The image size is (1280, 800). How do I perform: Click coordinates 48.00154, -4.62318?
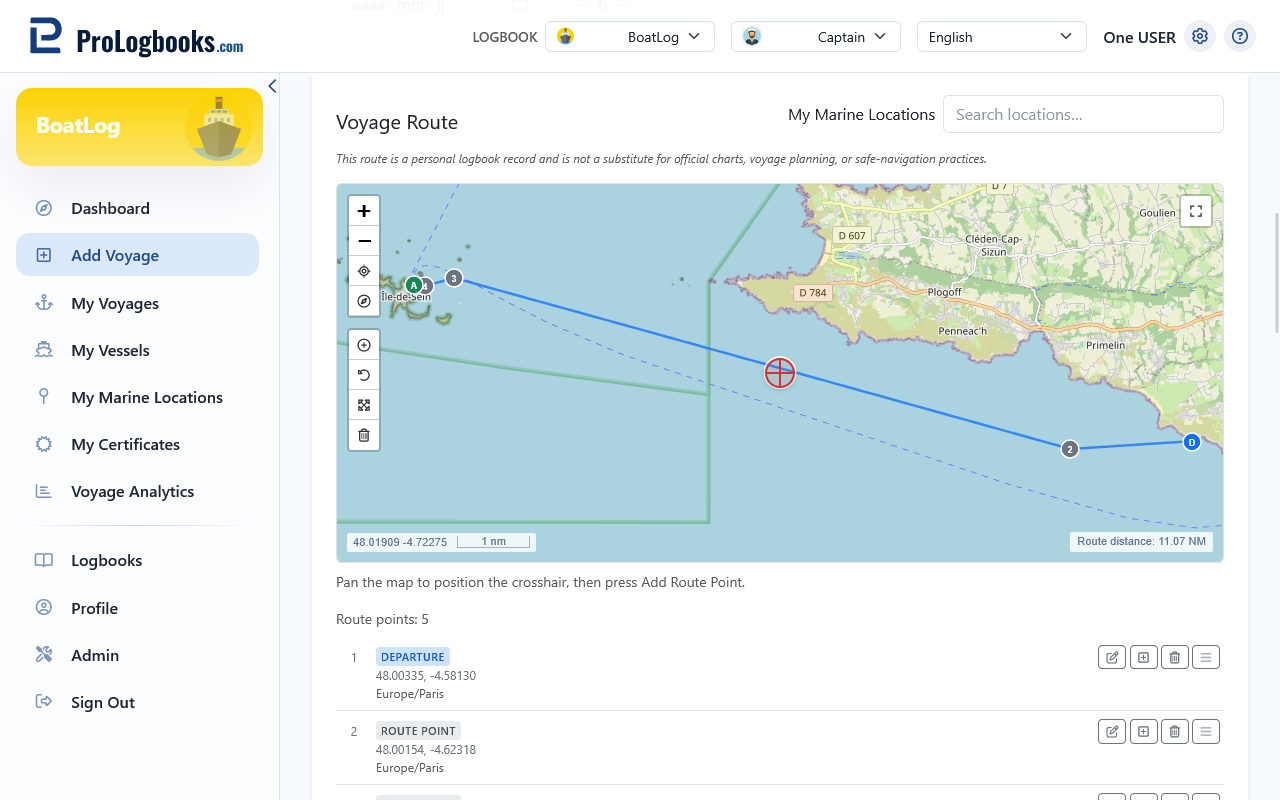pyautogui.click(x=424, y=750)
